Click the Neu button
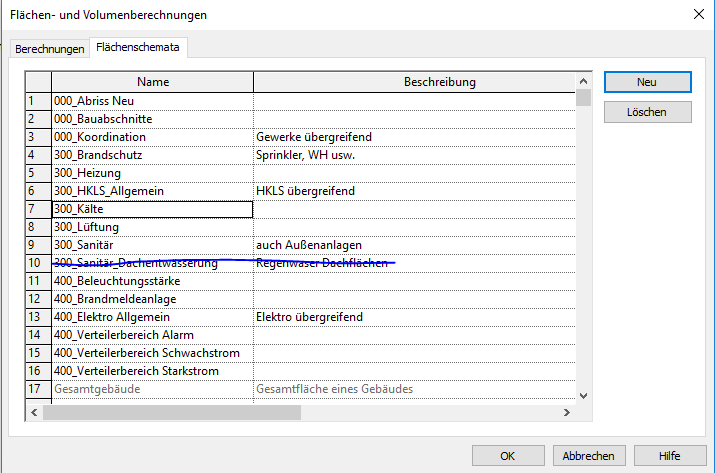Viewport: 715px width, 473px height. coord(647,82)
